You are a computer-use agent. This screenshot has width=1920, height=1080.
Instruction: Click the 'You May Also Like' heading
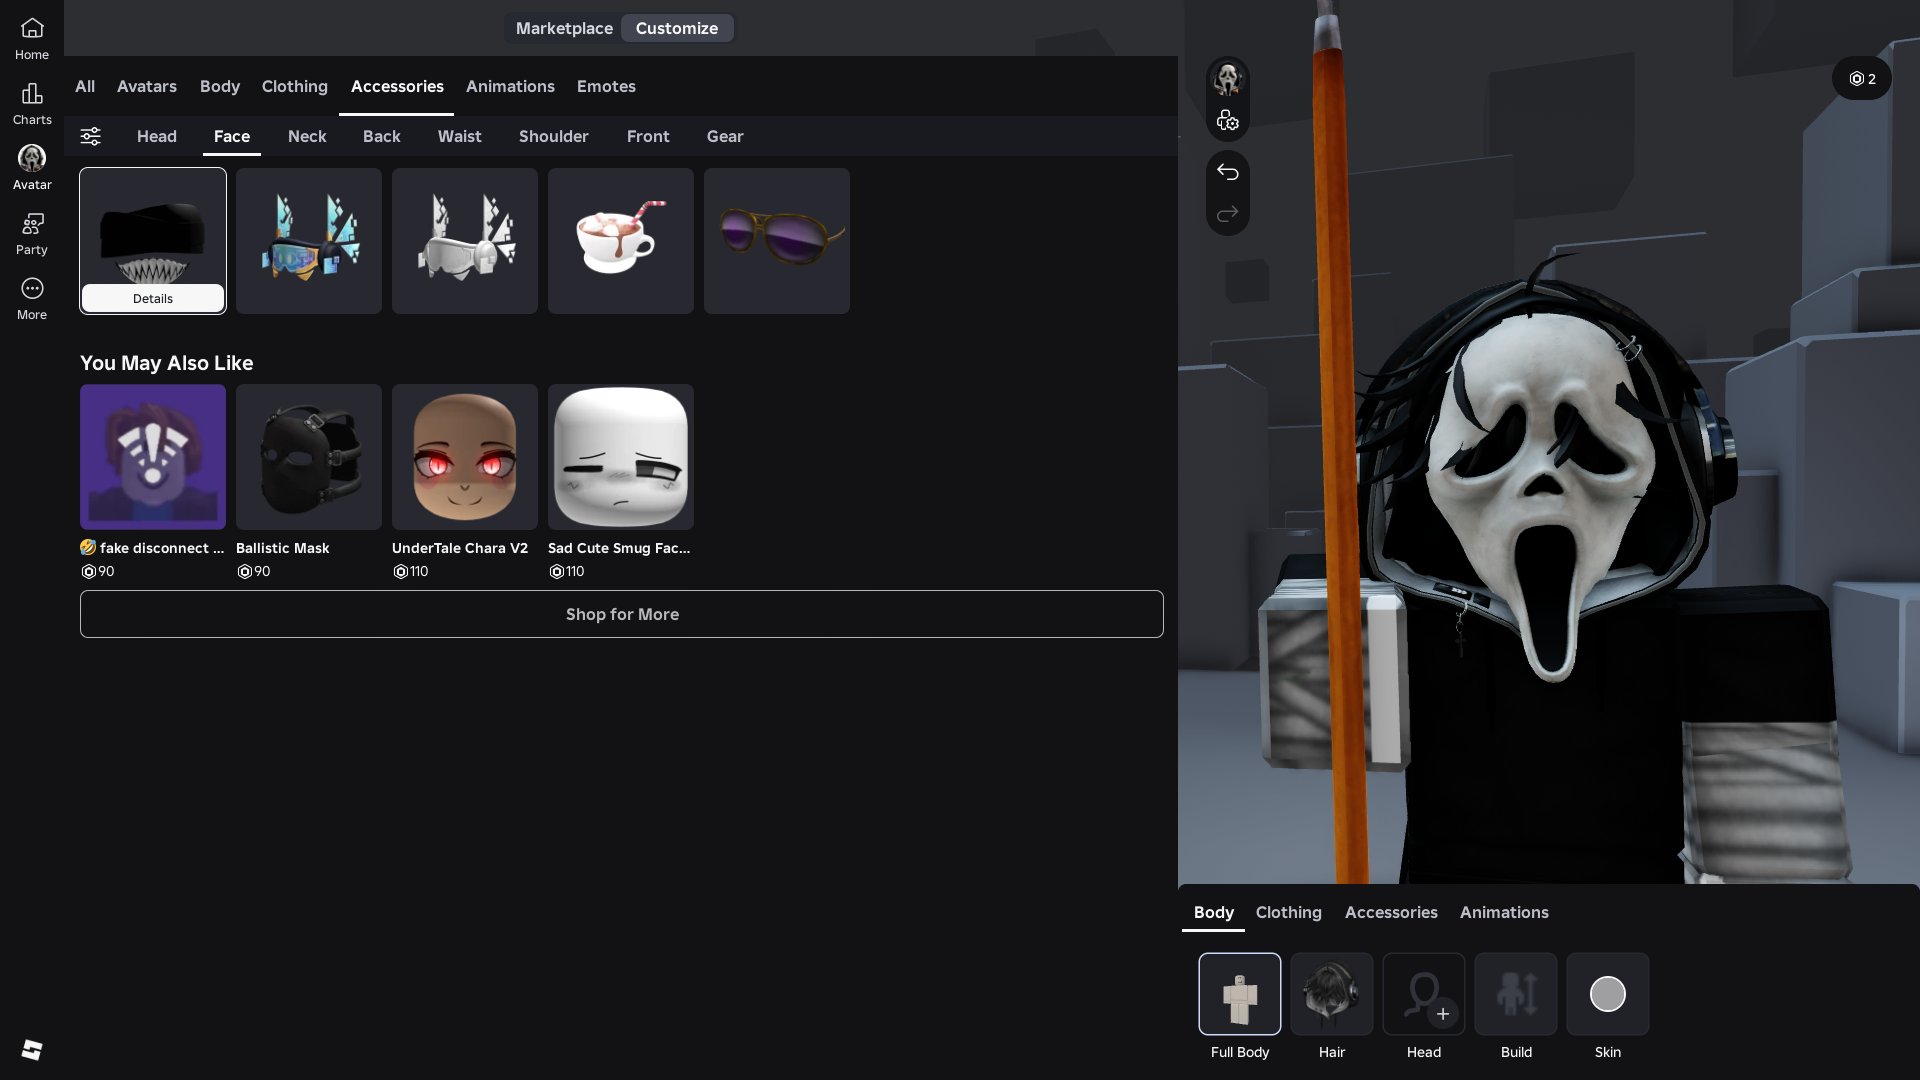[x=167, y=363]
